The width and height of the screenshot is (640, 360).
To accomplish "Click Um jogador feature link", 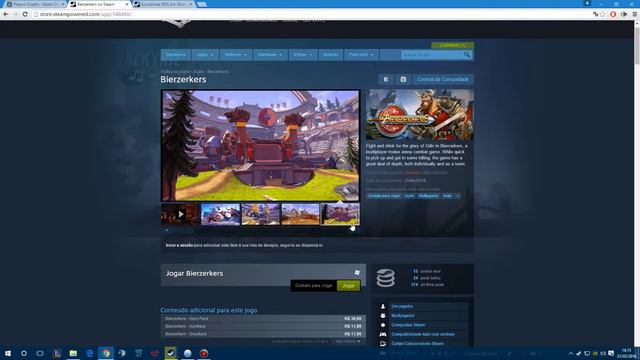I will click(x=402, y=306).
